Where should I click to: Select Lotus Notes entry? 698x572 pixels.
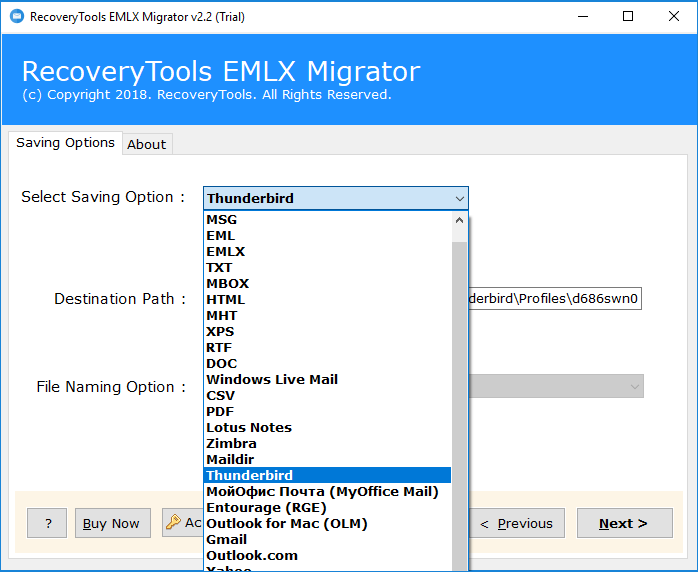pyautogui.click(x=328, y=428)
